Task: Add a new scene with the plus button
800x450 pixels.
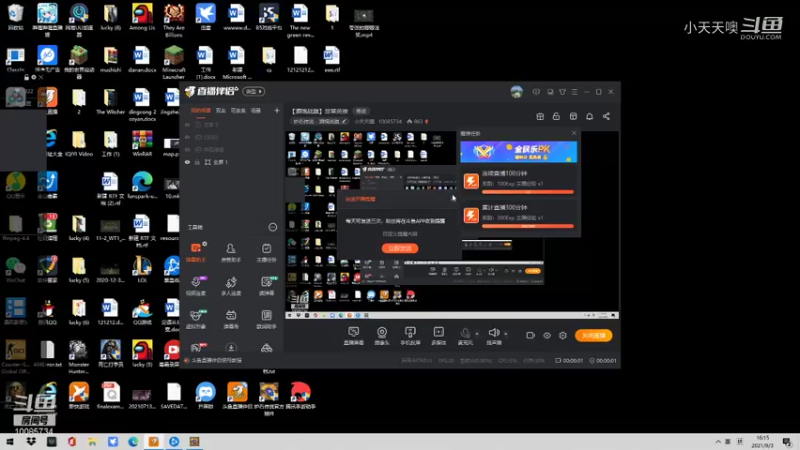Action: [x=277, y=110]
